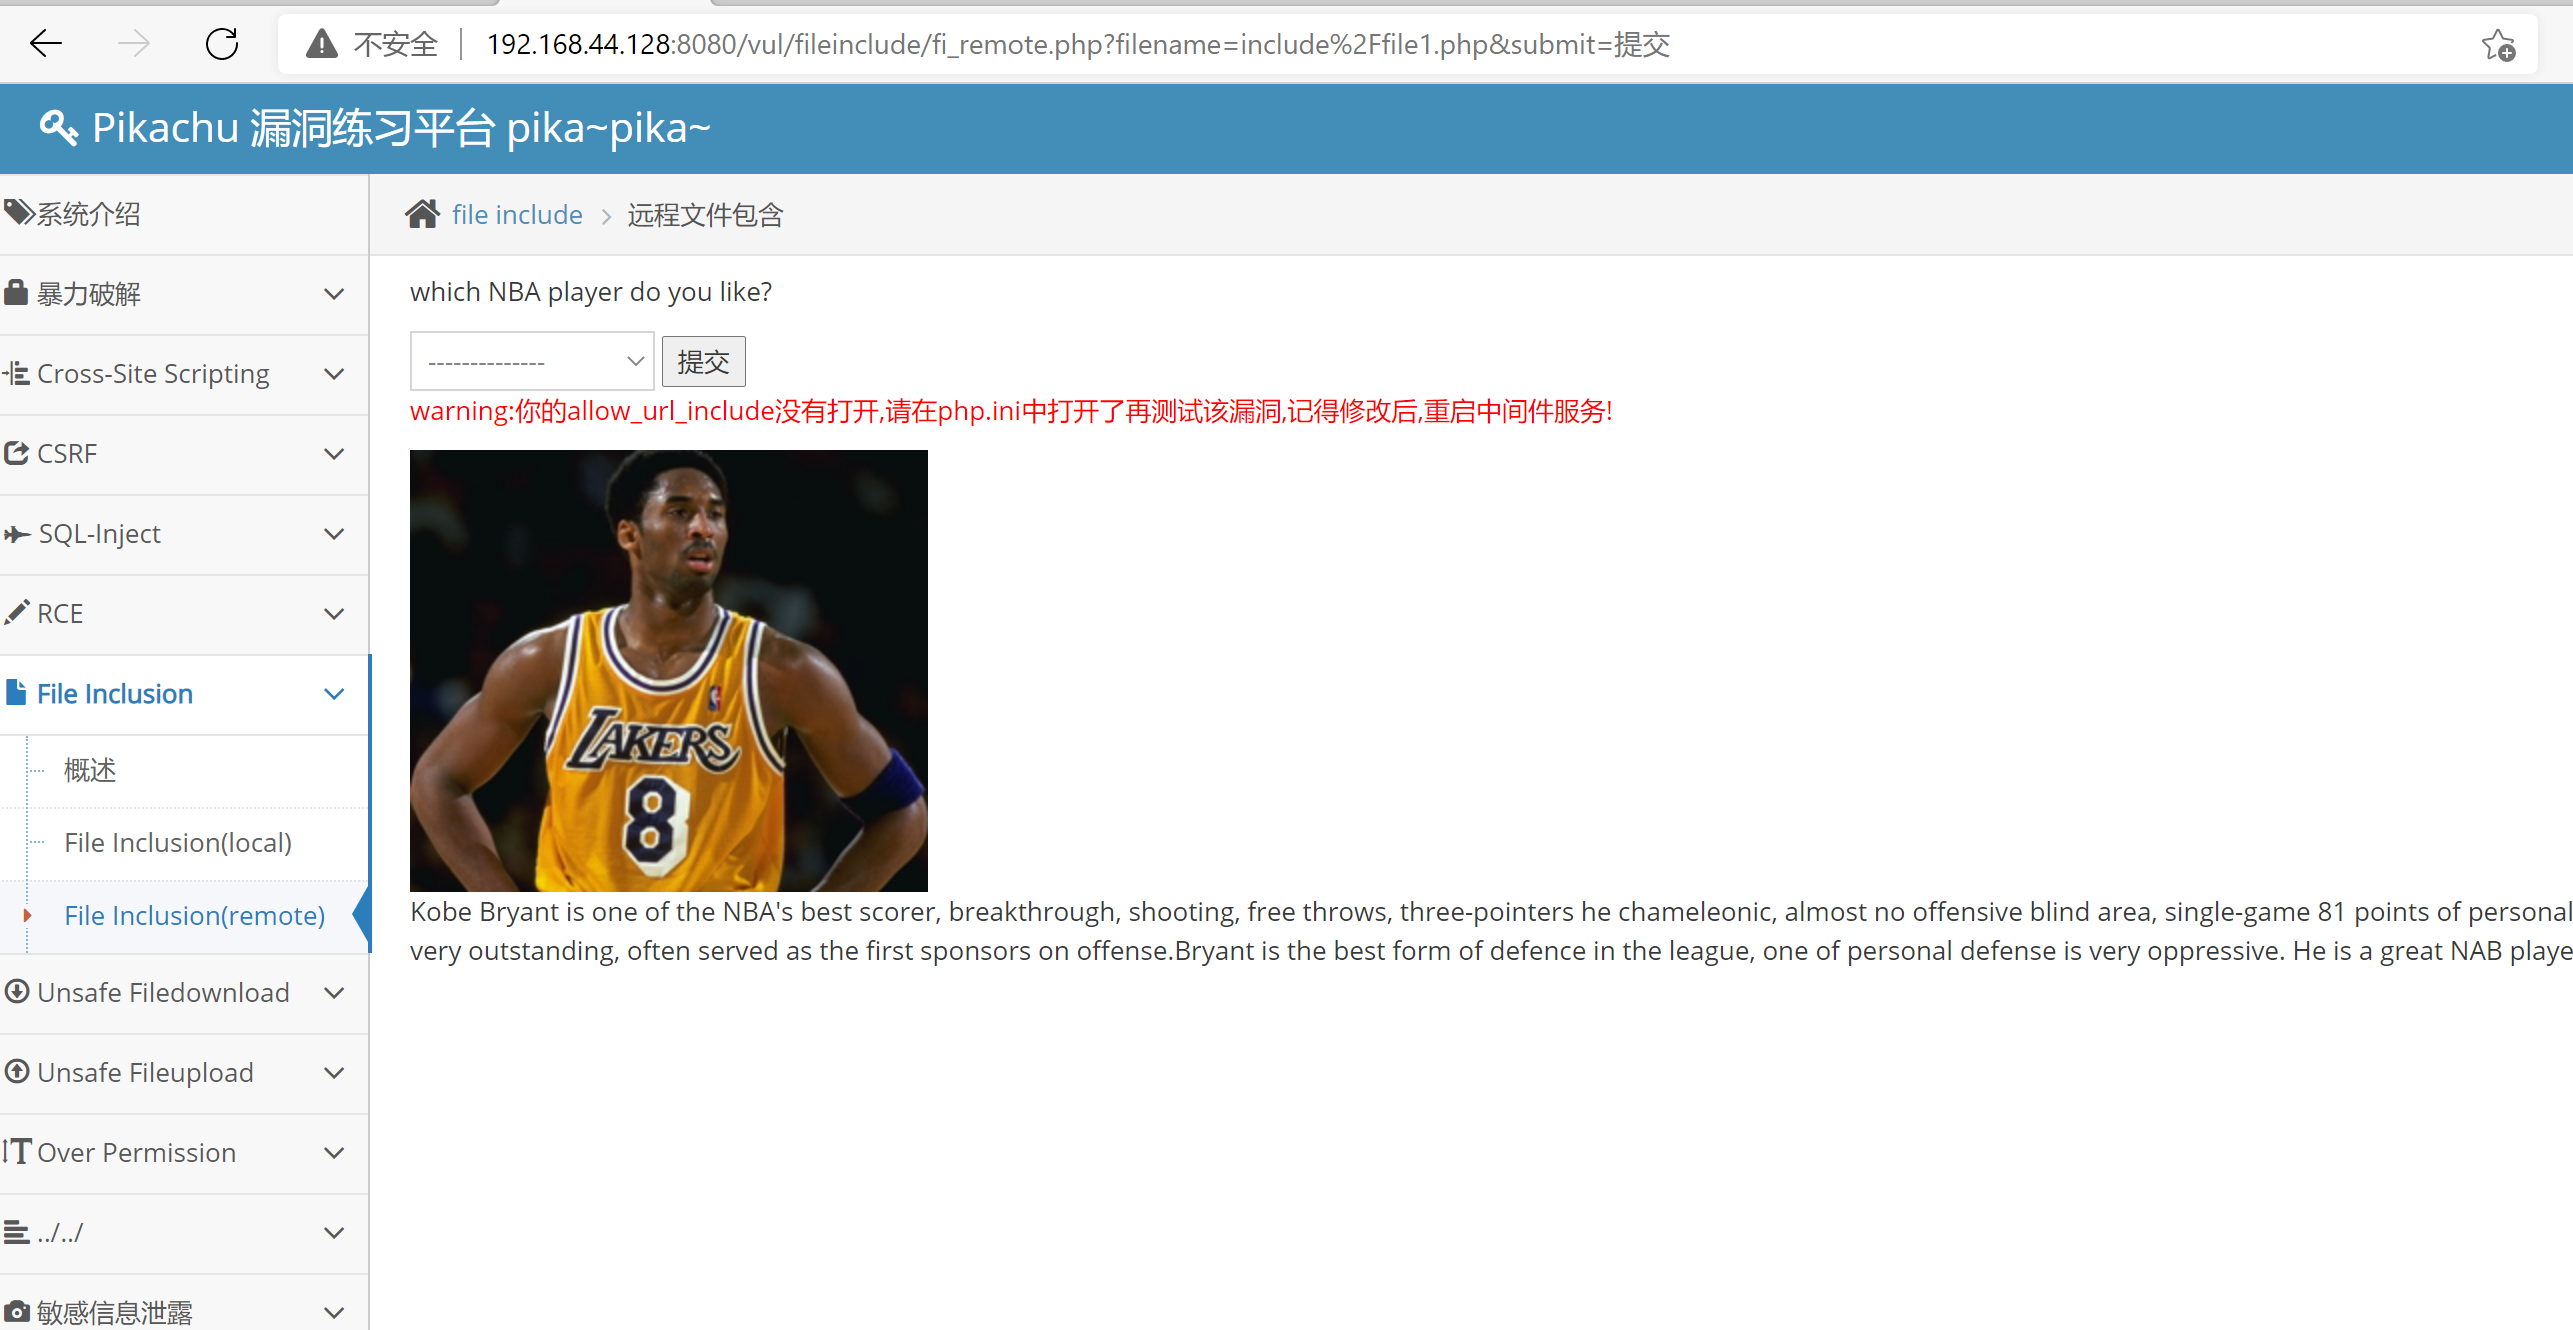2573x1330 pixels.
Task: Click the lock icon beside 暴力破解
Action: pyautogui.click(x=16, y=293)
